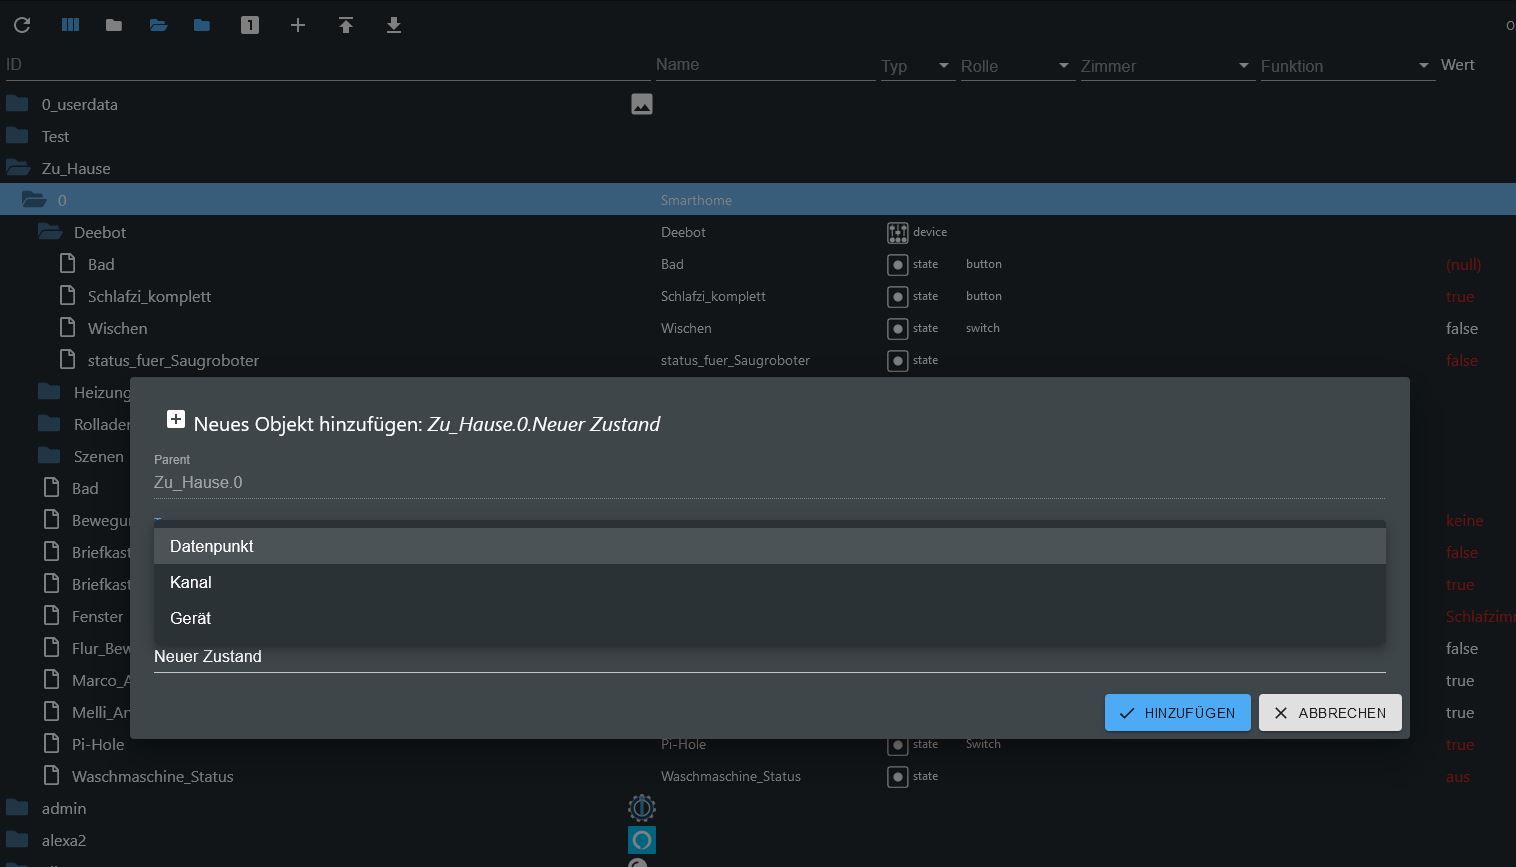Expand the Szenen folder

coord(49,456)
